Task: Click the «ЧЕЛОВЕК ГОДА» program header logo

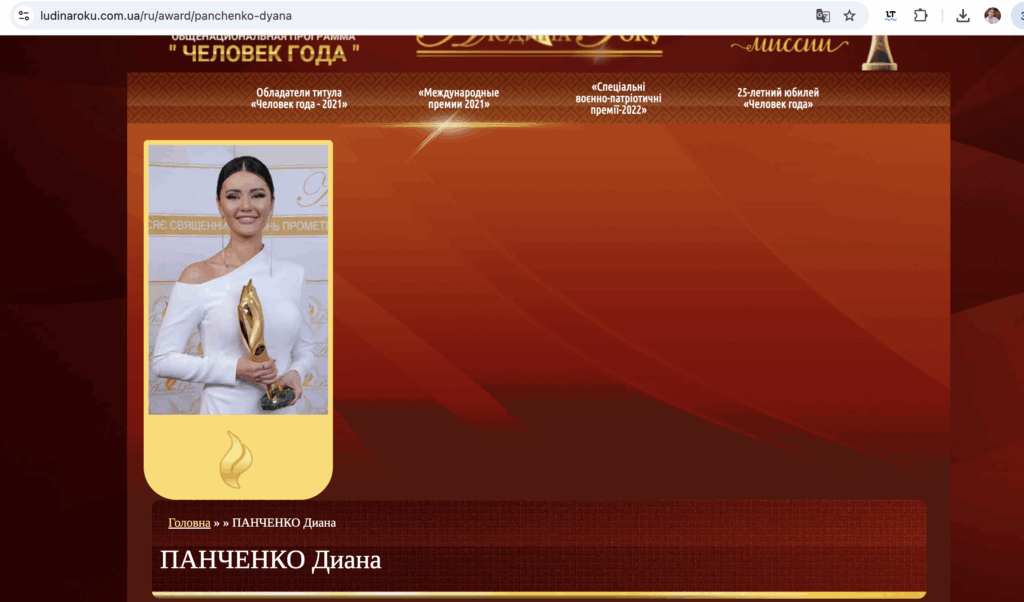Action: tap(264, 50)
